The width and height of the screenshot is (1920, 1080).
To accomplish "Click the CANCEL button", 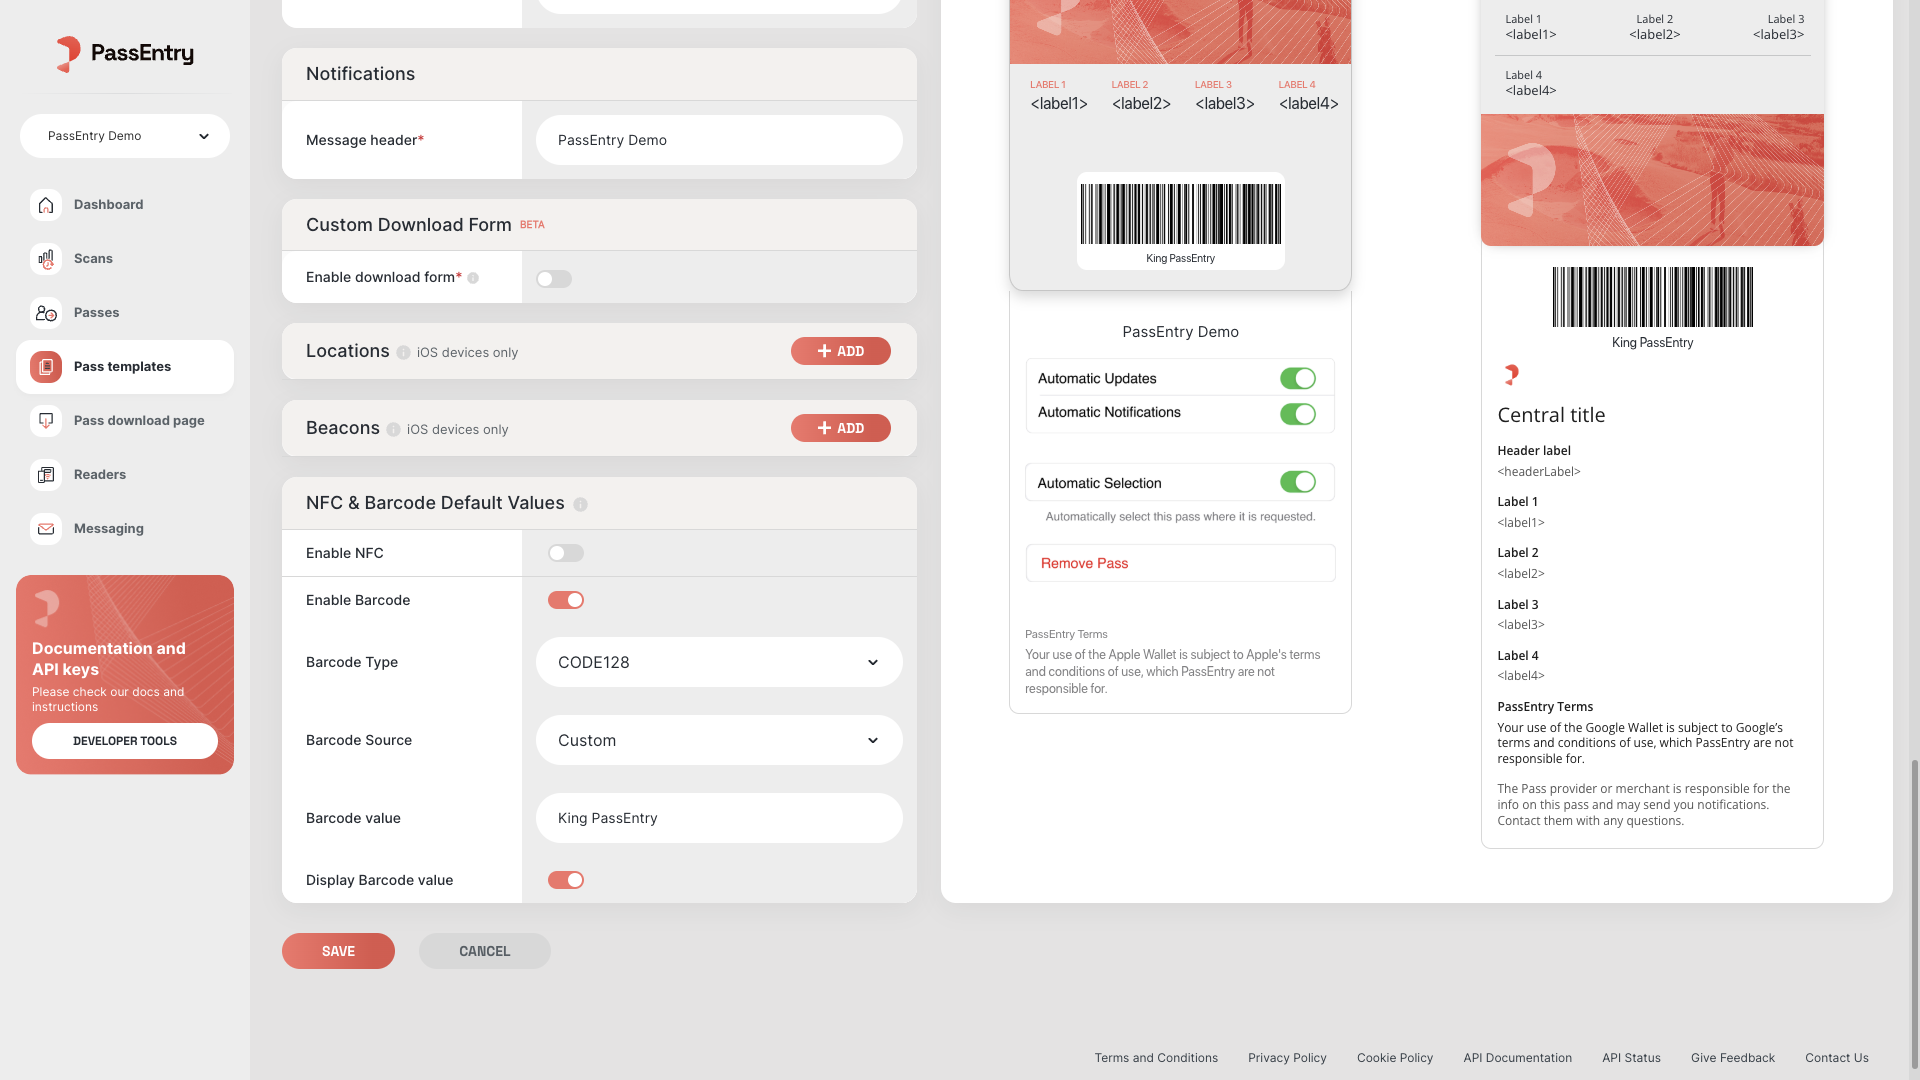I will [485, 951].
